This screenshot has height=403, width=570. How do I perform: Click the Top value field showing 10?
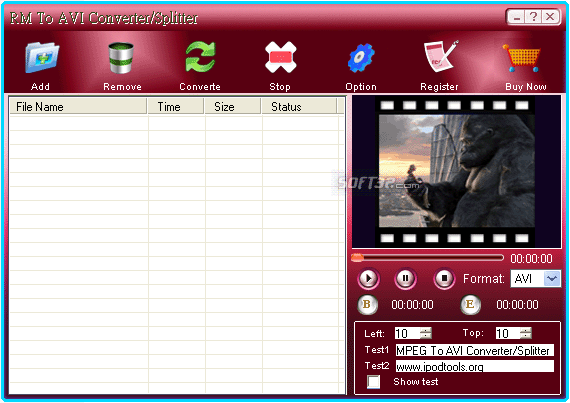(507, 333)
